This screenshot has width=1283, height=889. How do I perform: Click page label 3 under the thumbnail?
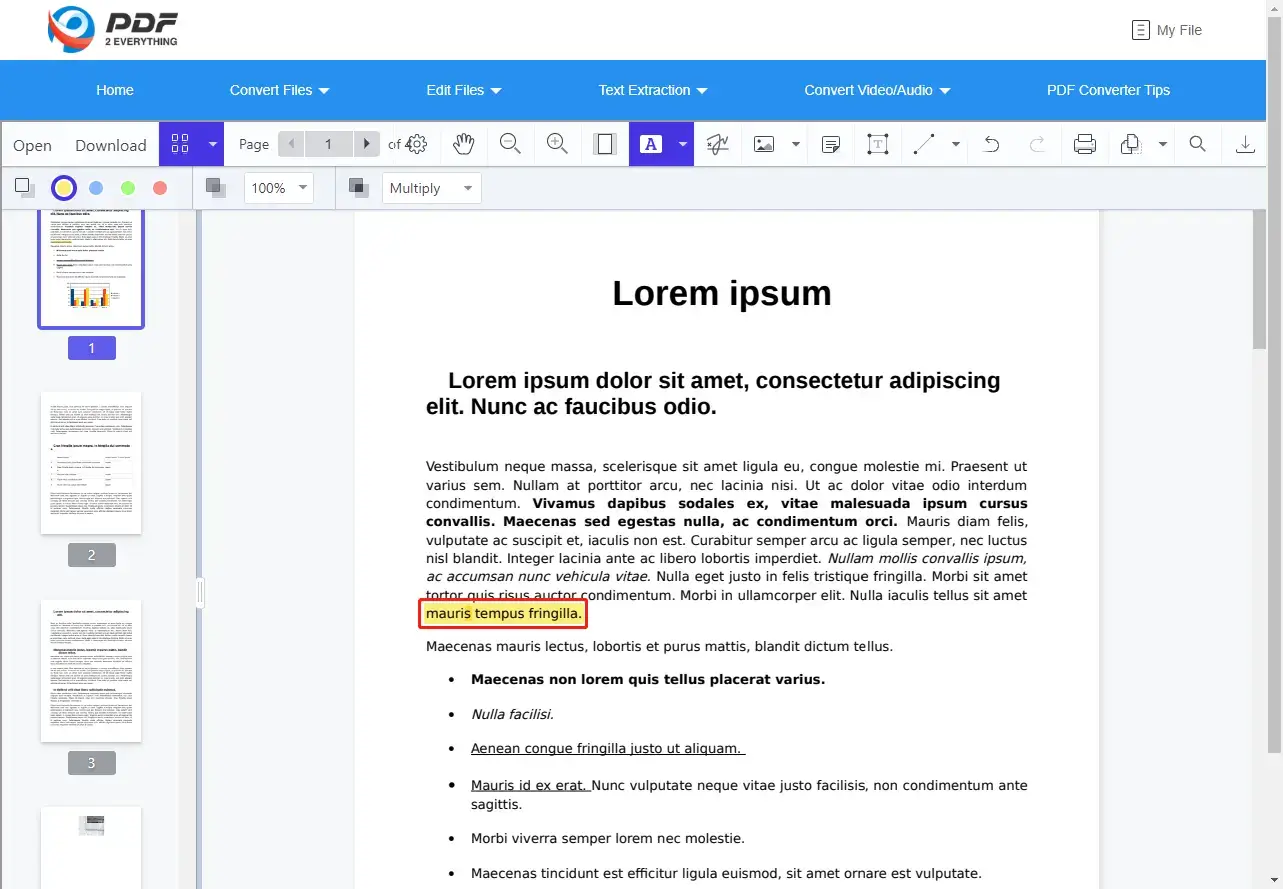(92, 763)
